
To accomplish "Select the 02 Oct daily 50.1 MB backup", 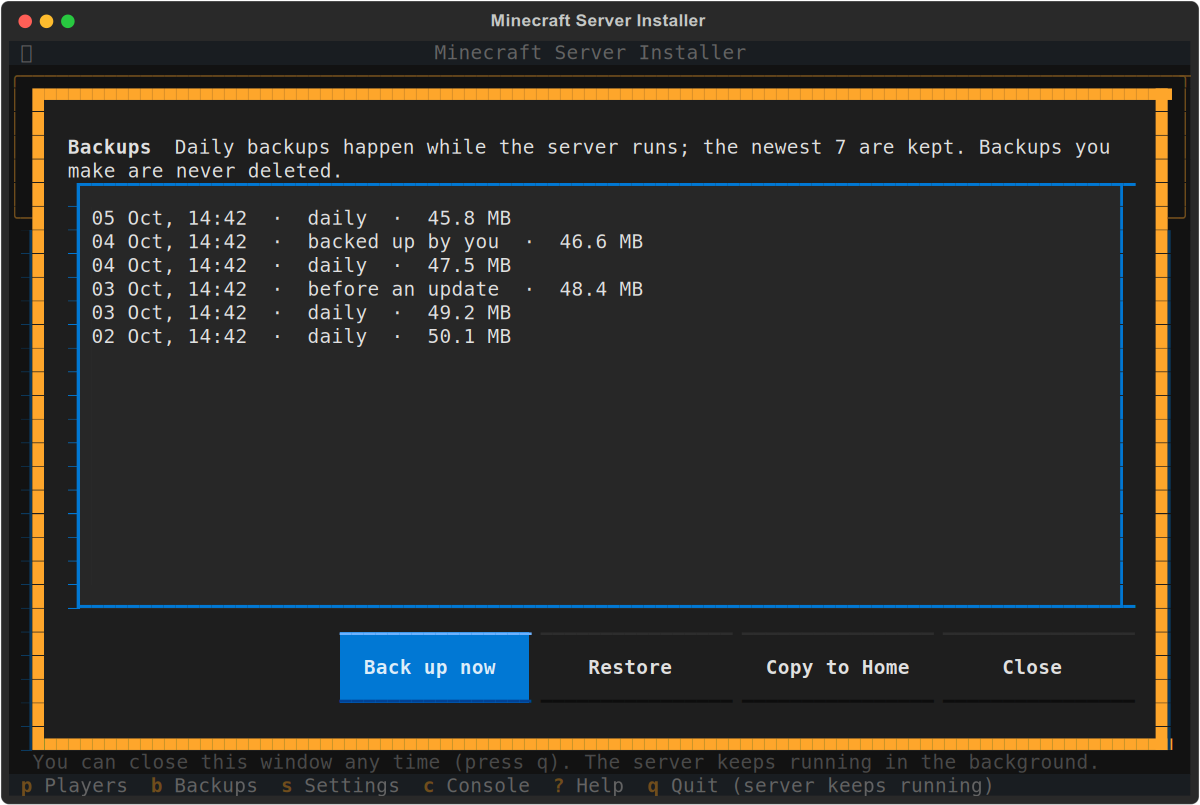I will tap(600, 337).
